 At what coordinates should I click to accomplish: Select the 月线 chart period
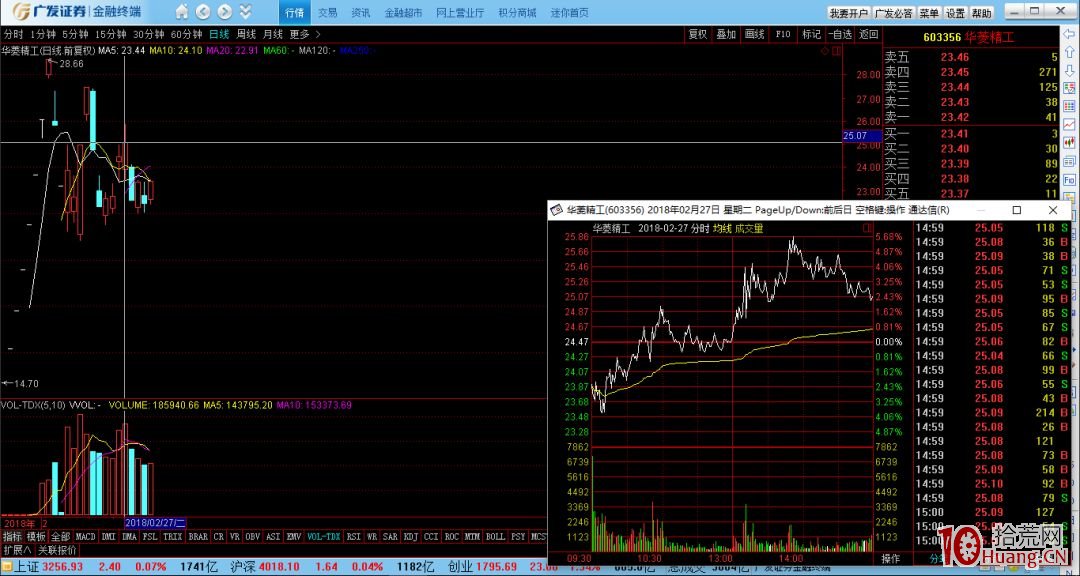coord(273,34)
